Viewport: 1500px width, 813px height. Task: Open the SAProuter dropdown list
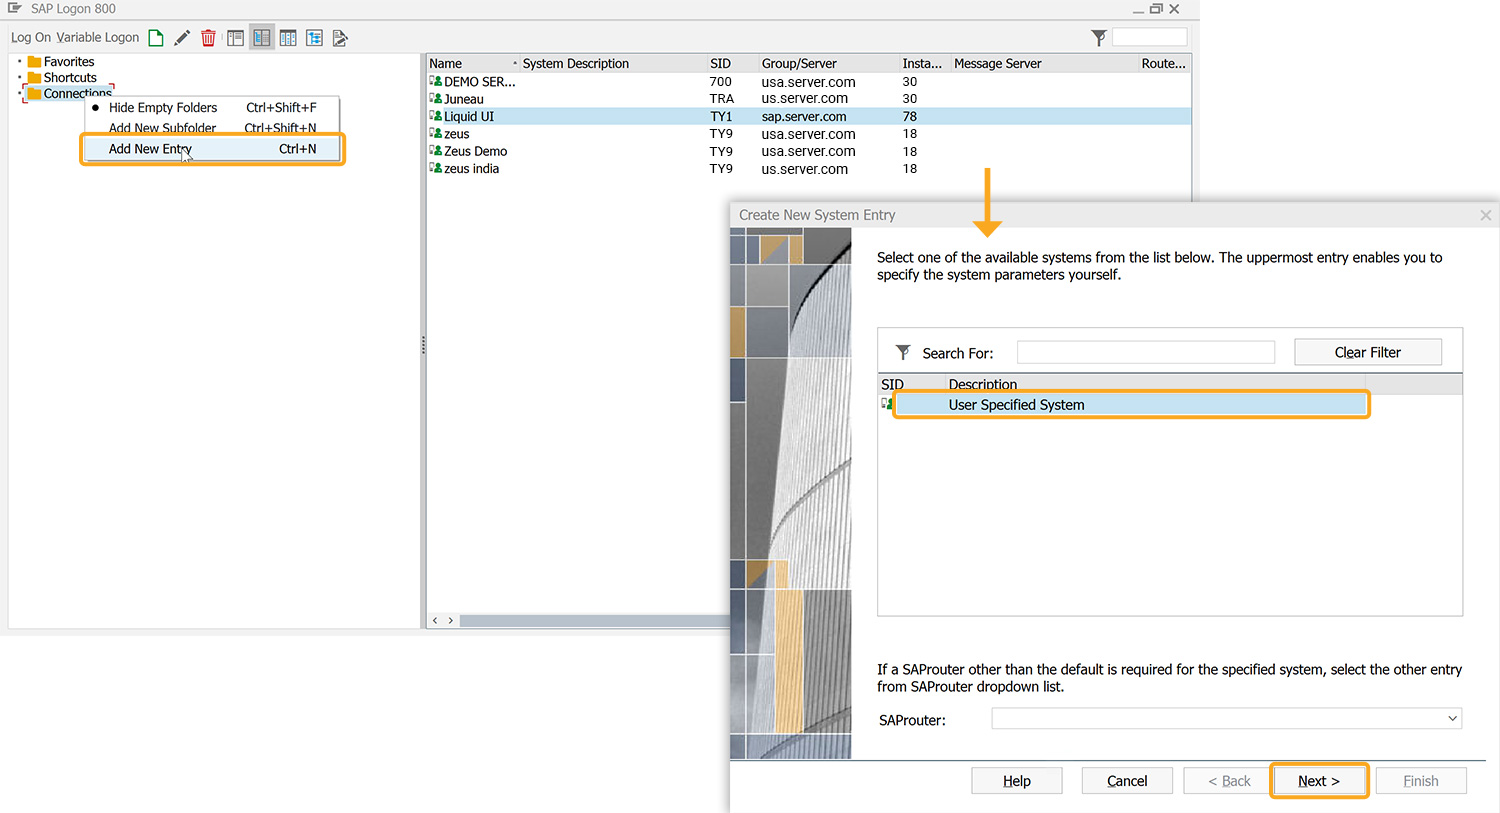tap(1452, 719)
